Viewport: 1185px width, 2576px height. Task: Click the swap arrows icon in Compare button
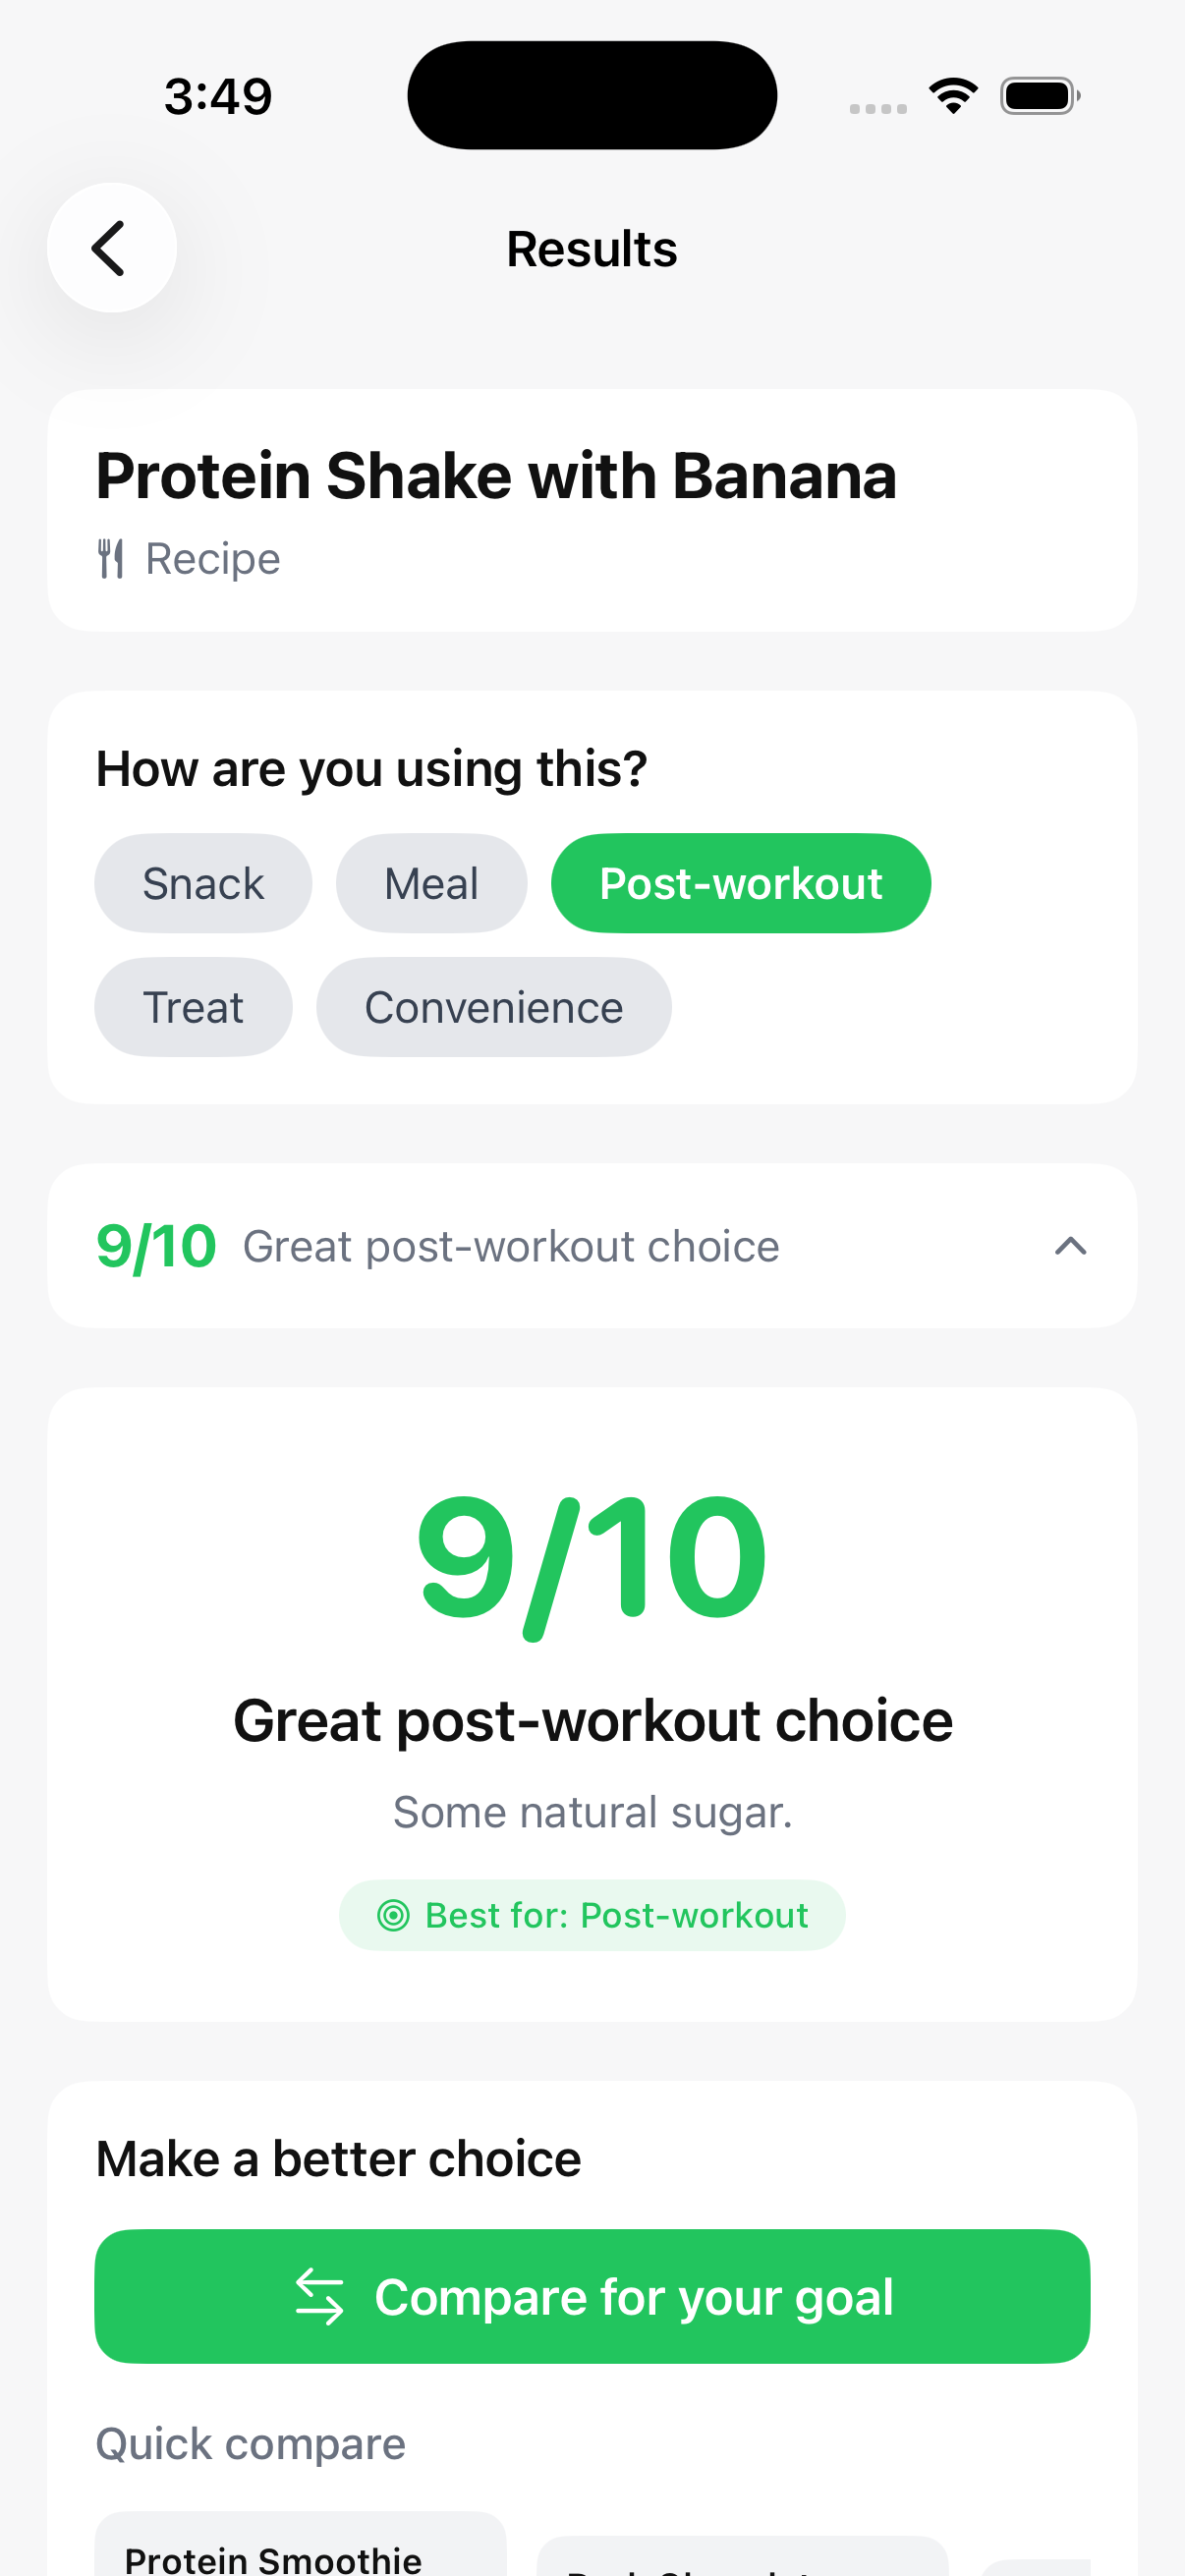322,2296
